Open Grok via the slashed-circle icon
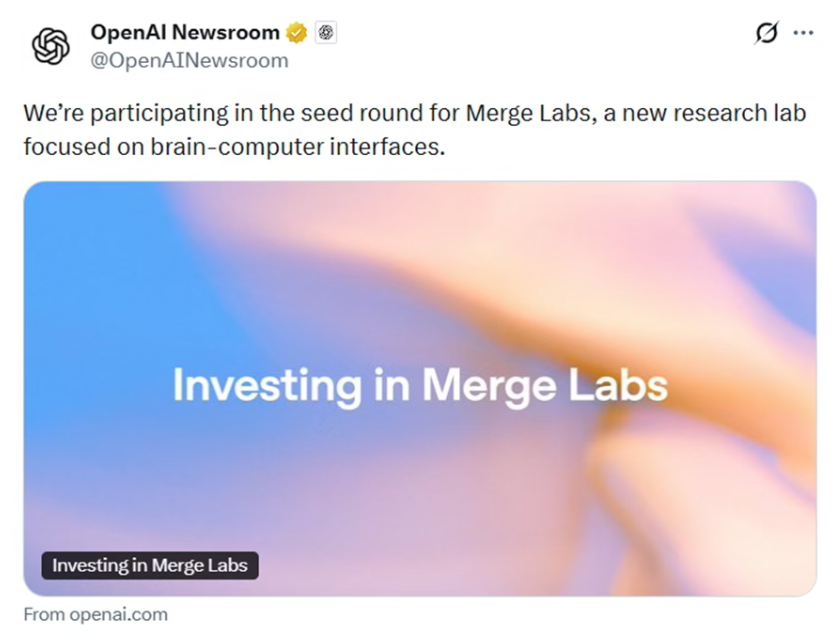Image resolution: width=836 pixels, height=632 pixels. click(765, 33)
